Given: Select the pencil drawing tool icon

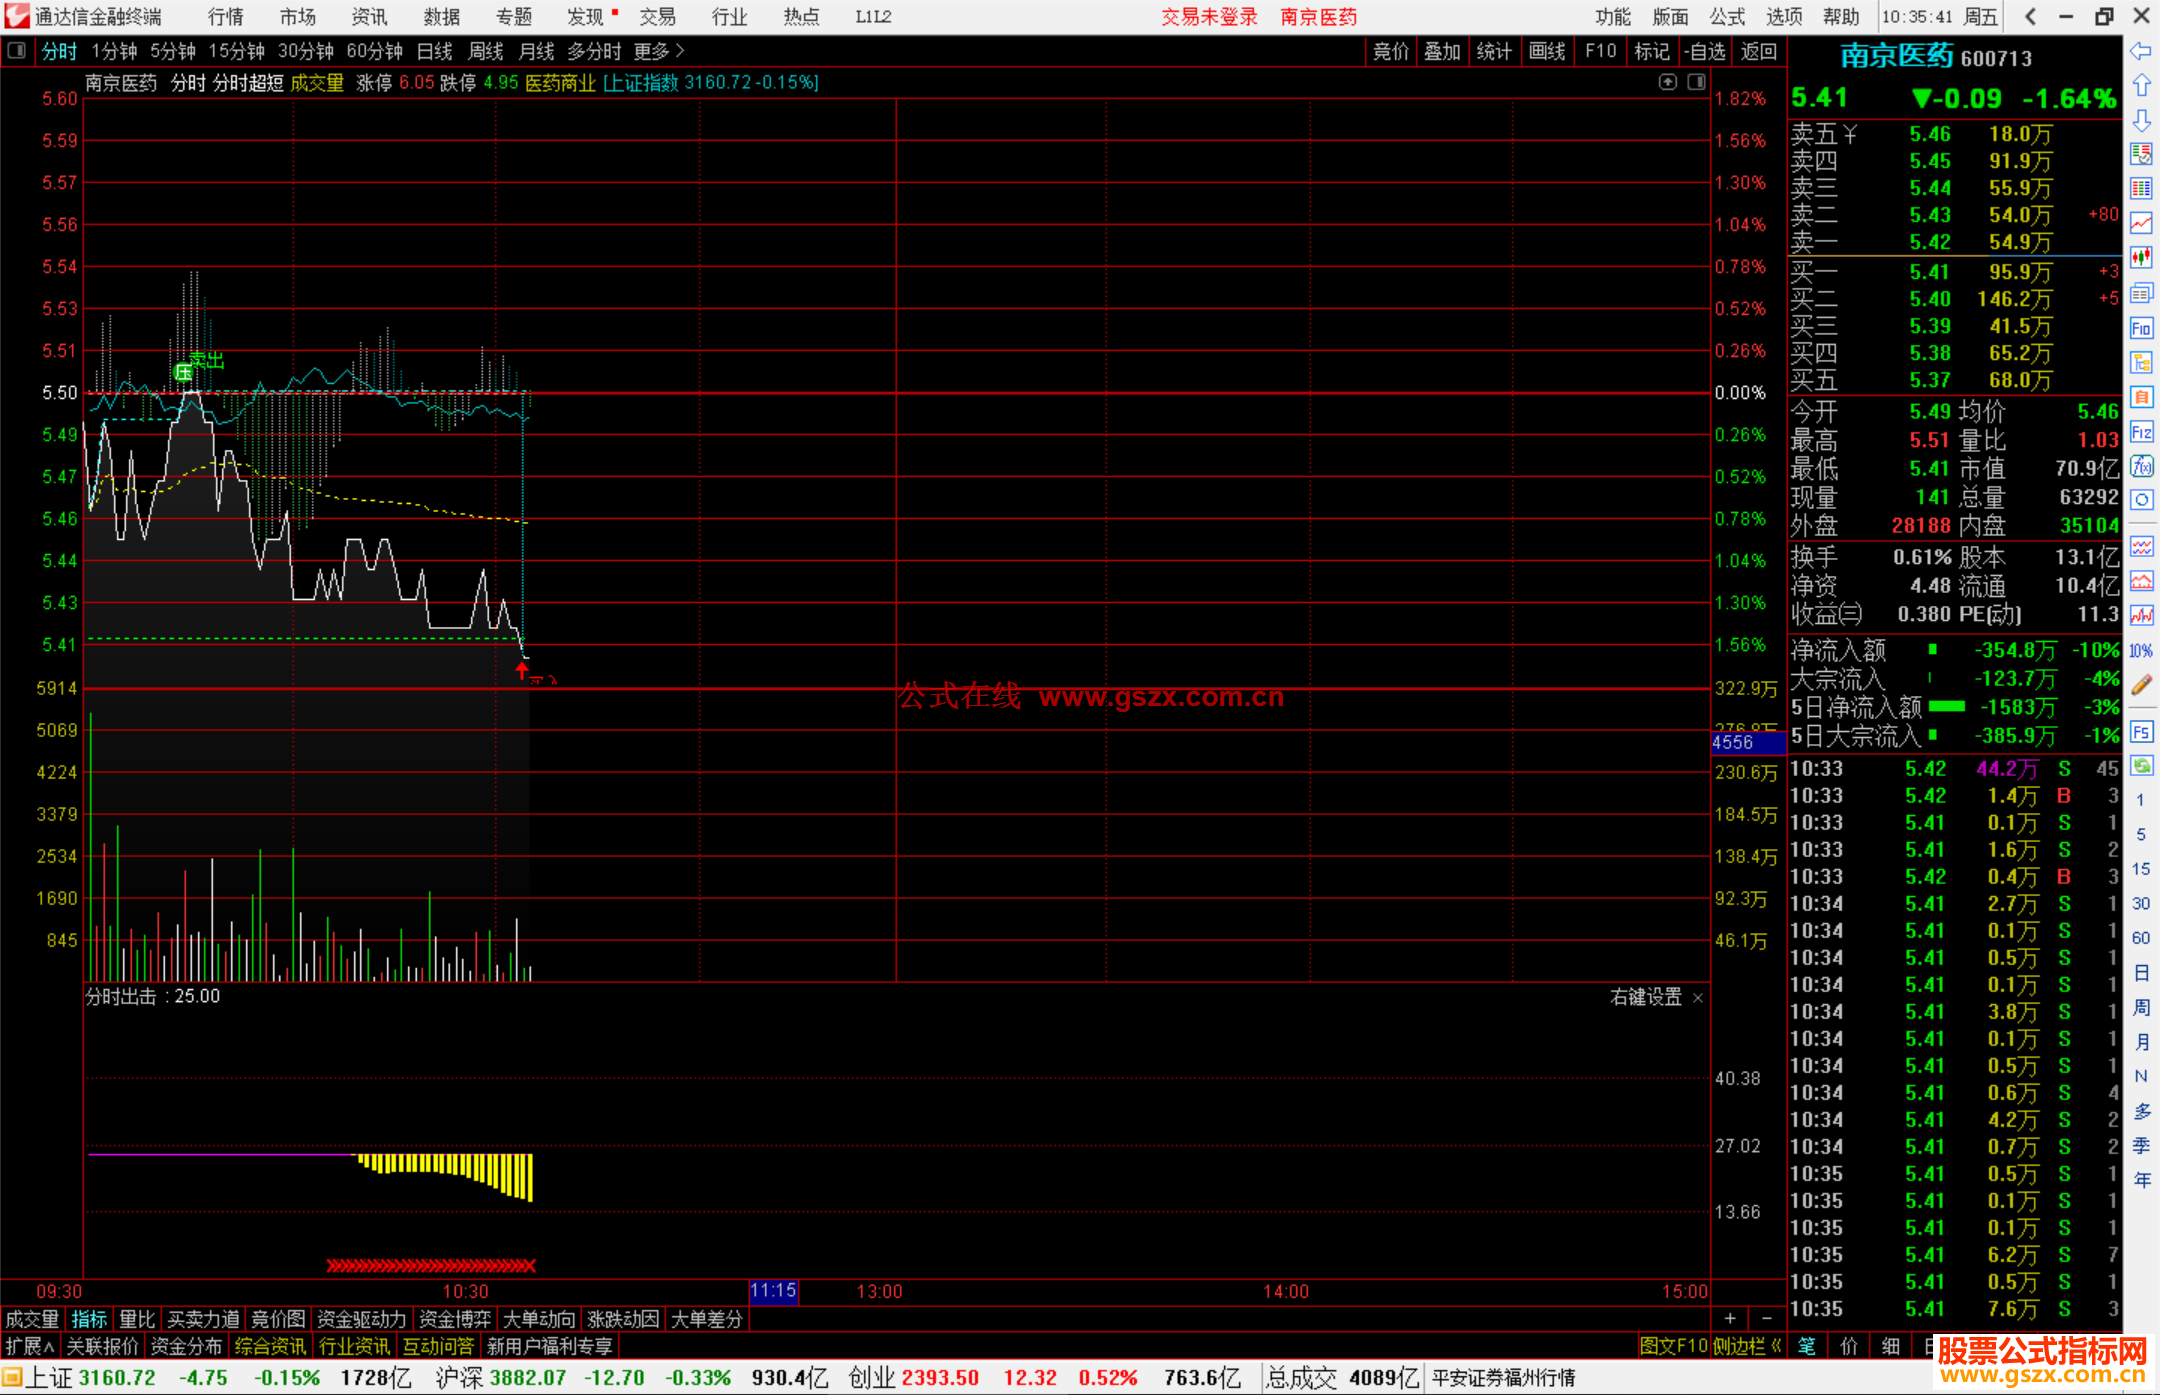Looking at the screenshot, I should (x=2141, y=685).
